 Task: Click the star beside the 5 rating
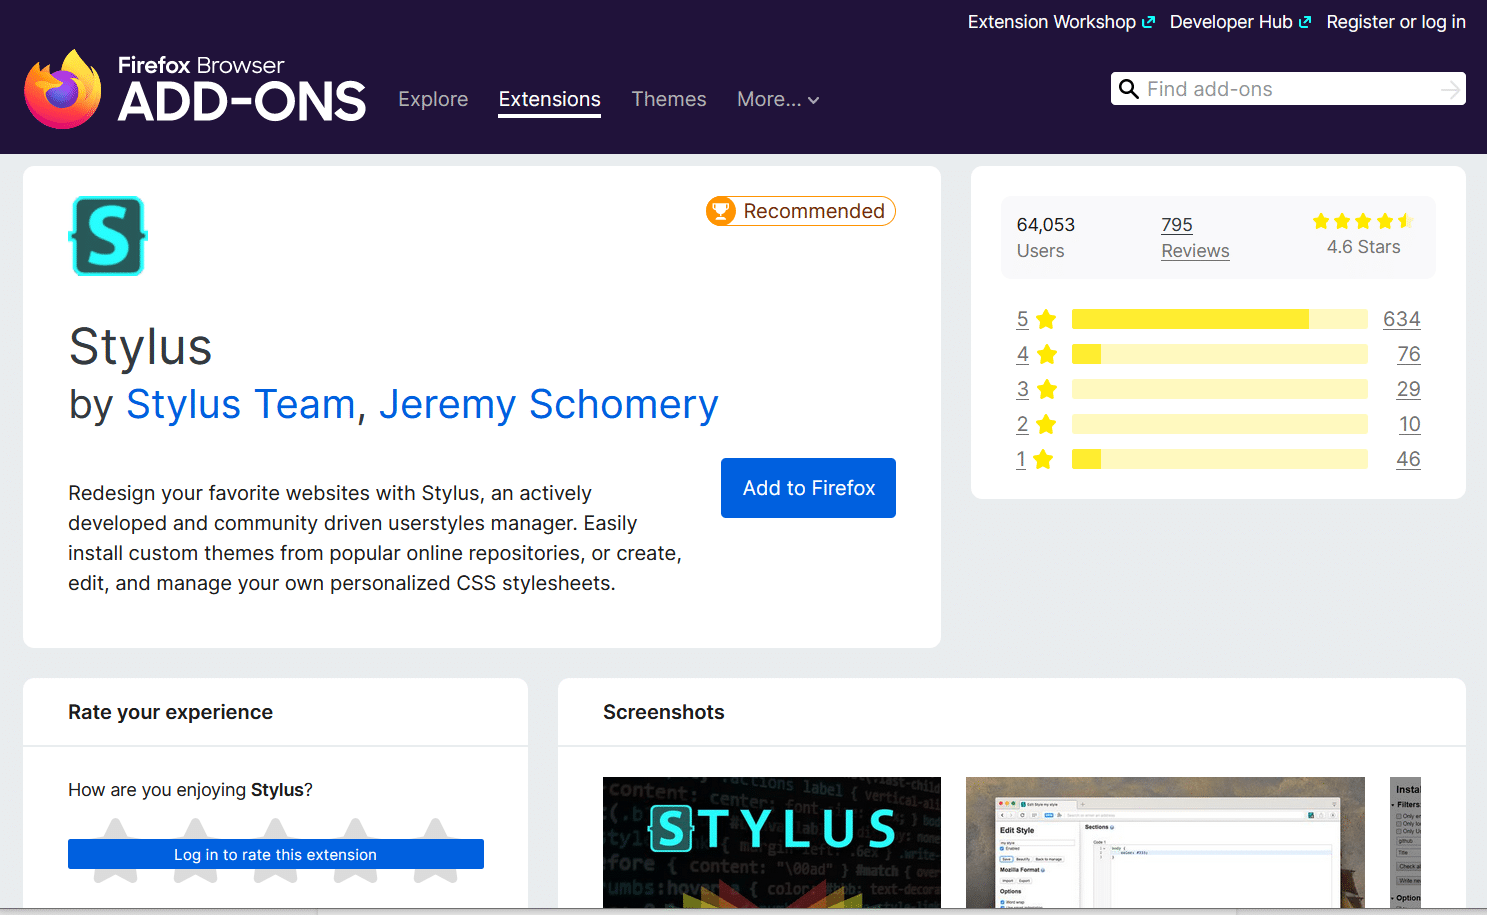pos(1046,319)
